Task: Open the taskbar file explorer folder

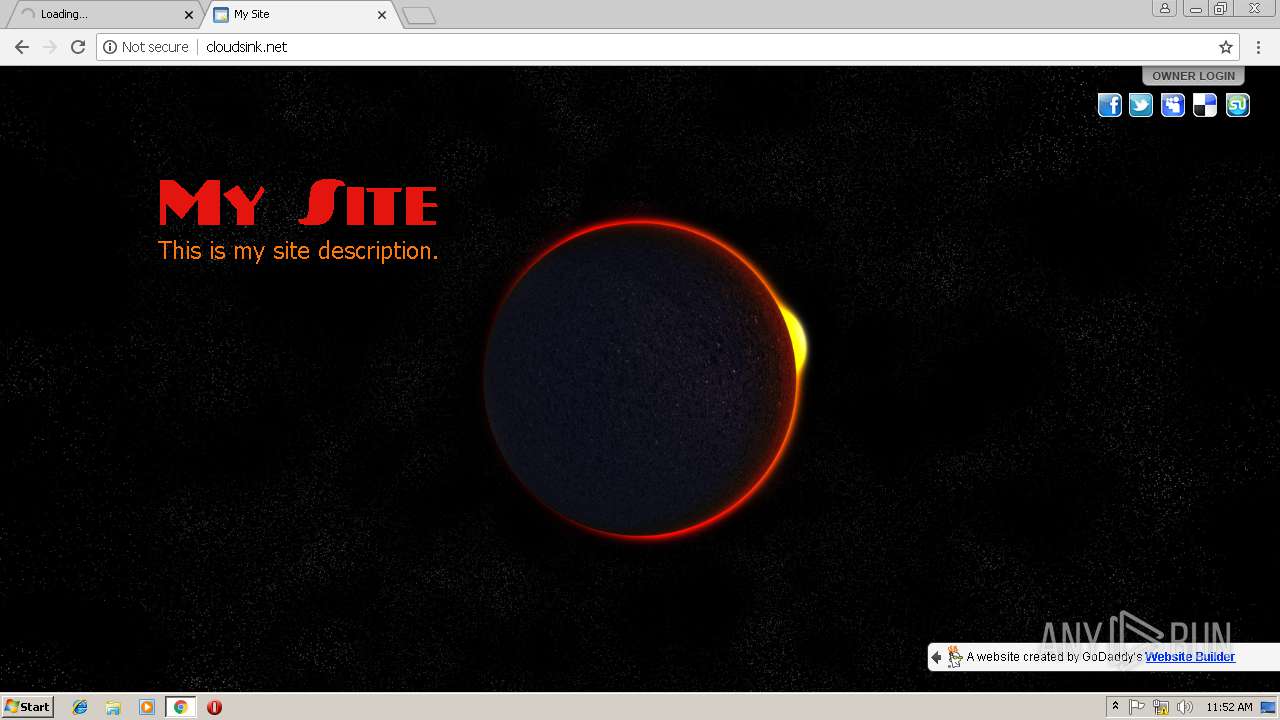Action: 113,707
